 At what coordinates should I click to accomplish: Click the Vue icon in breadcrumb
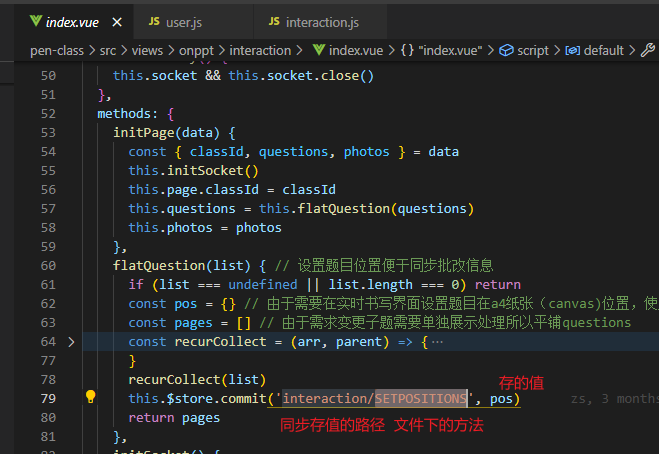click(319, 50)
